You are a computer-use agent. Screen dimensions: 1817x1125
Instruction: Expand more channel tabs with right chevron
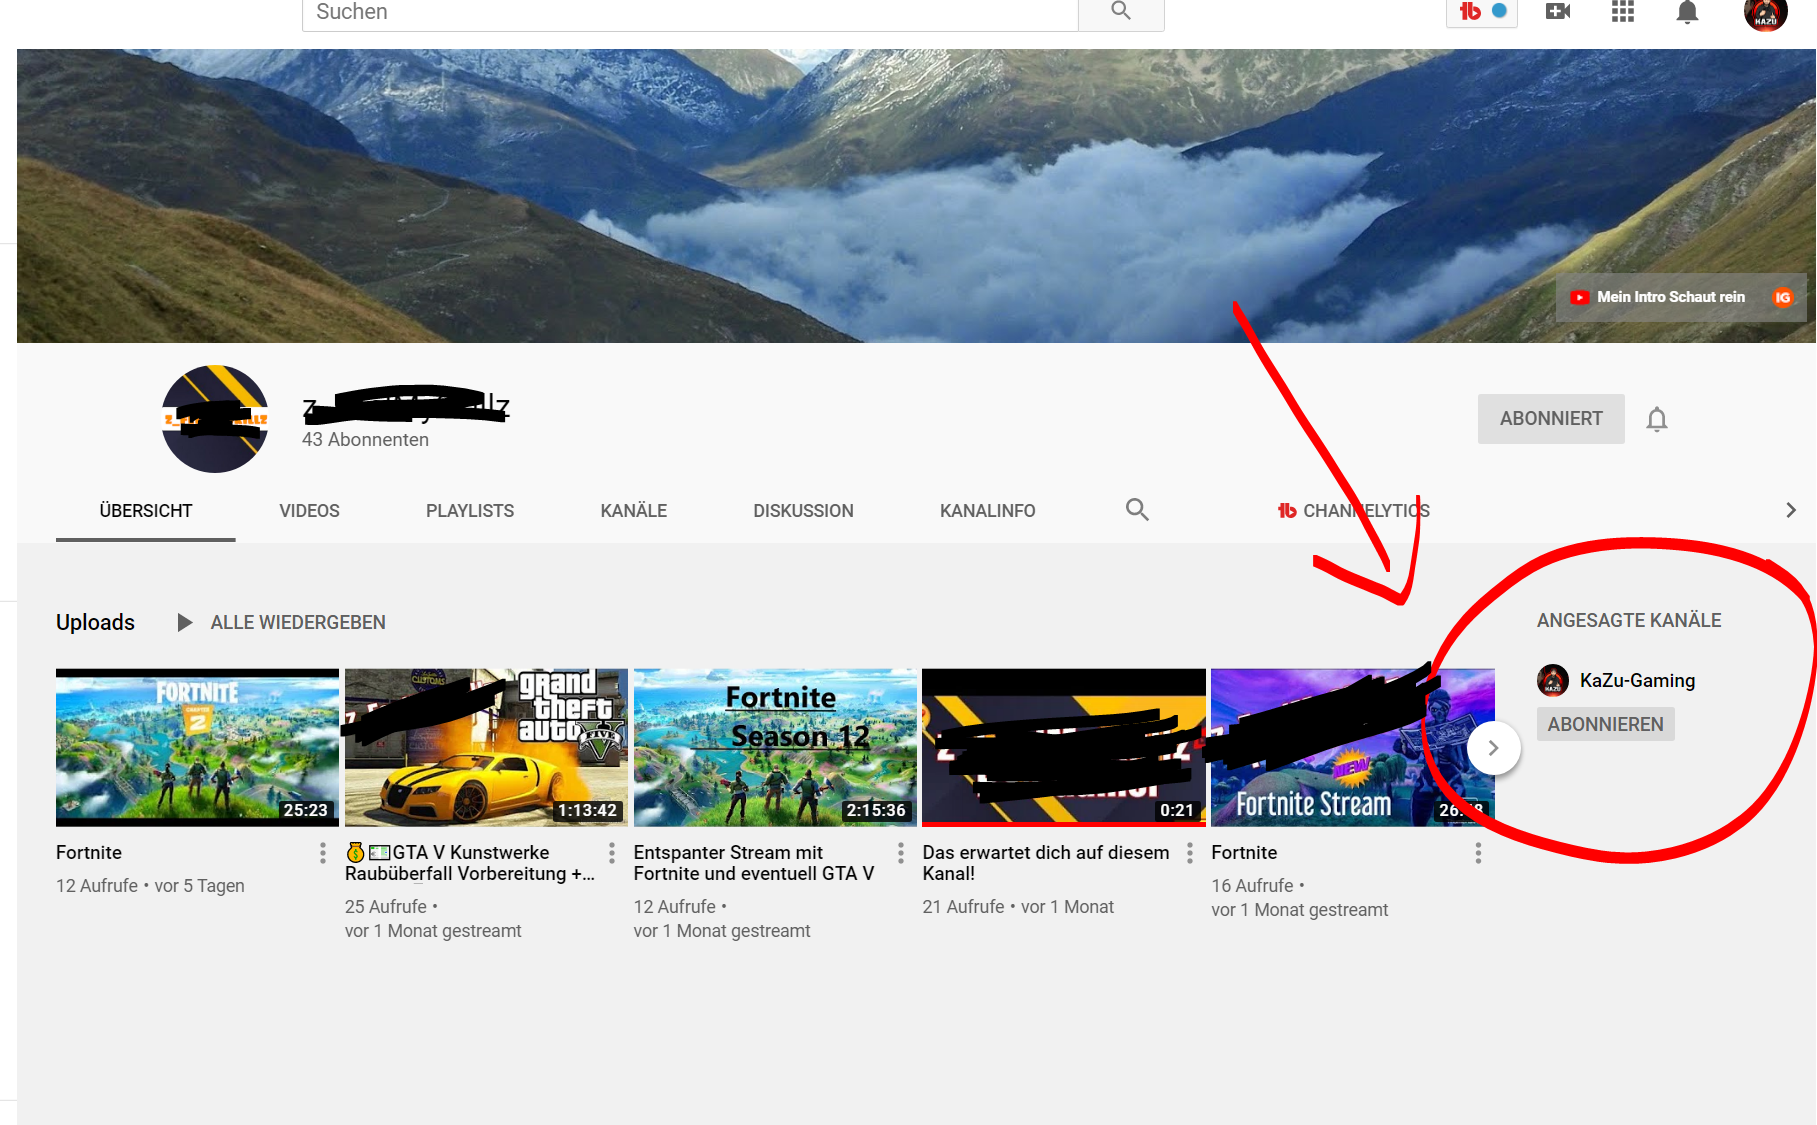pos(1790,510)
